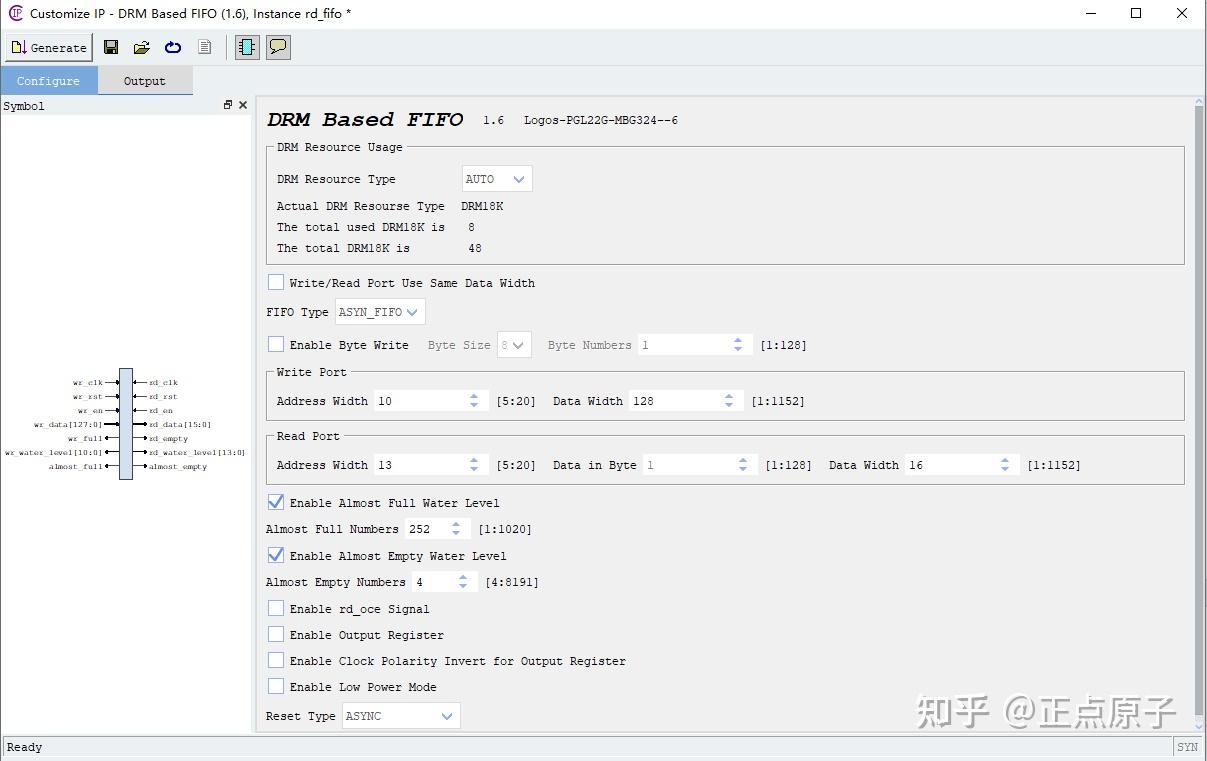Click the Generate button
The width and height of the screenshot is (1207, 761).
click(x=49, y=47)
